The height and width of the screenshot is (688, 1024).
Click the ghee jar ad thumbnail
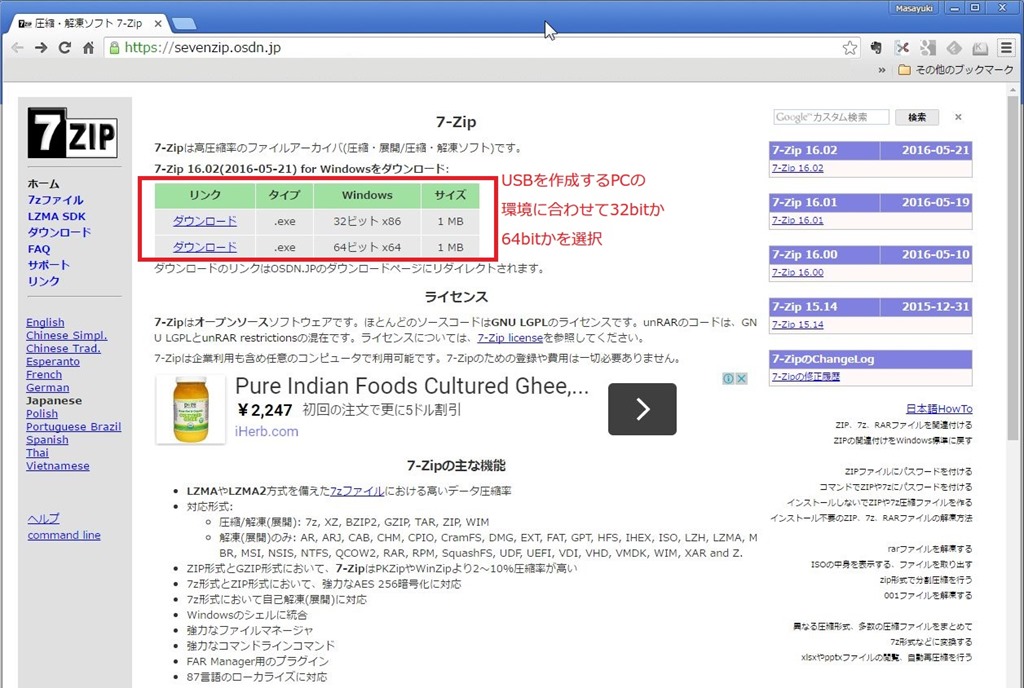(191, 410)
